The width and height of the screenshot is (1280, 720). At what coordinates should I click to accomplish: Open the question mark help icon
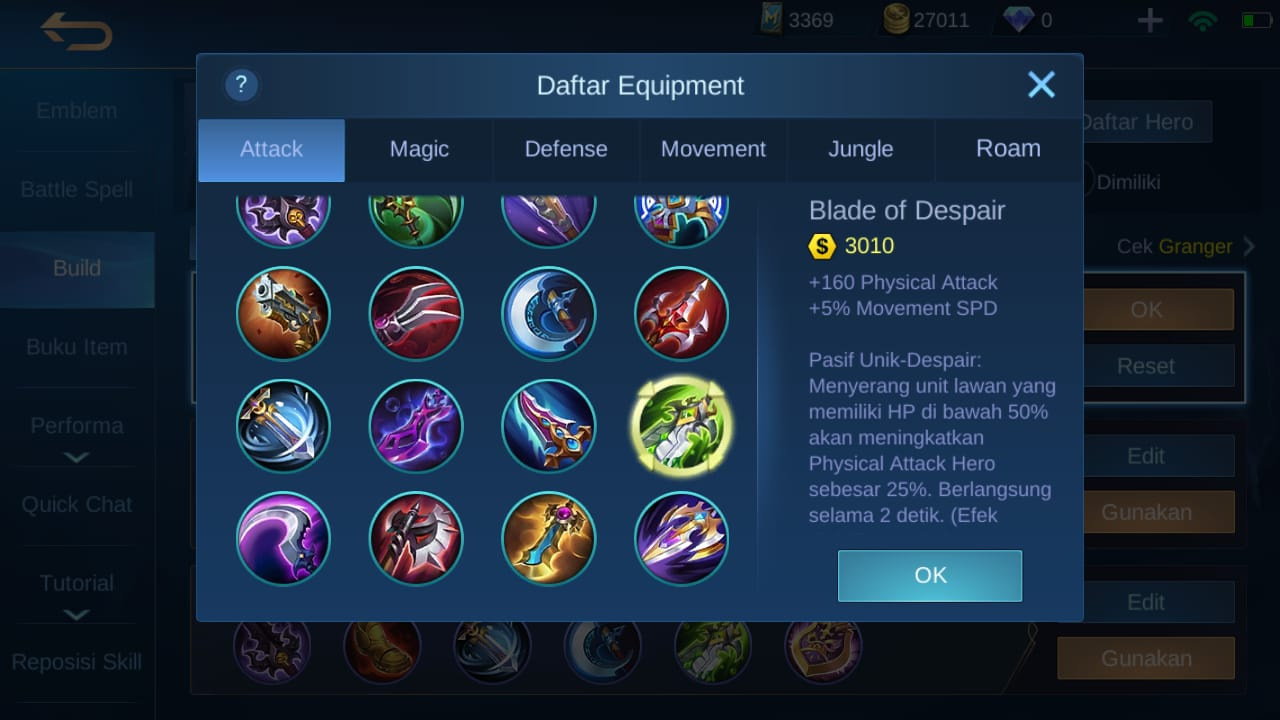click(241, 85)
